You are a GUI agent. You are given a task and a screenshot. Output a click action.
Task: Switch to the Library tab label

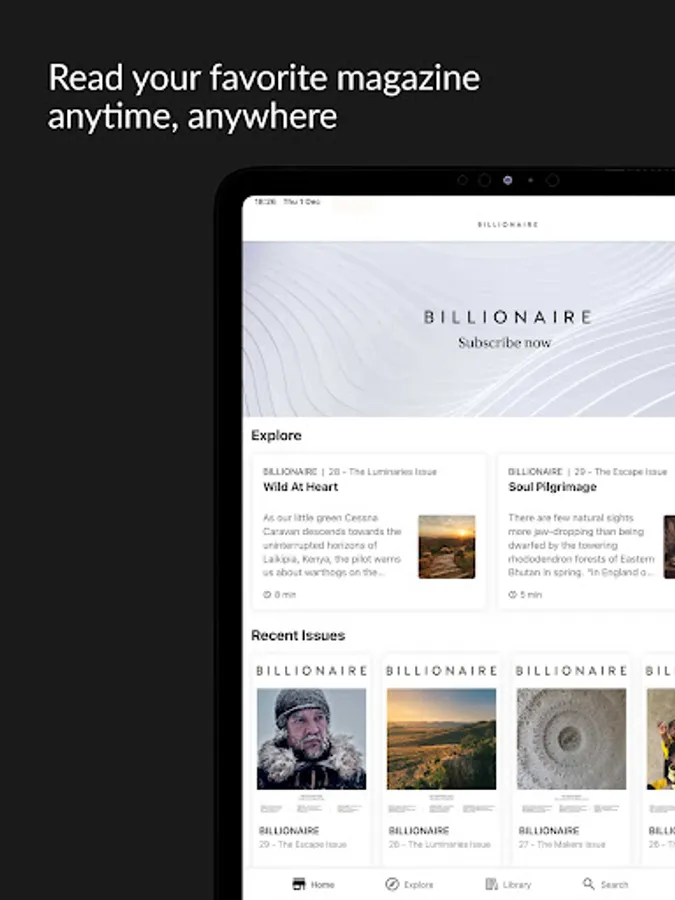tap(517, 885)
